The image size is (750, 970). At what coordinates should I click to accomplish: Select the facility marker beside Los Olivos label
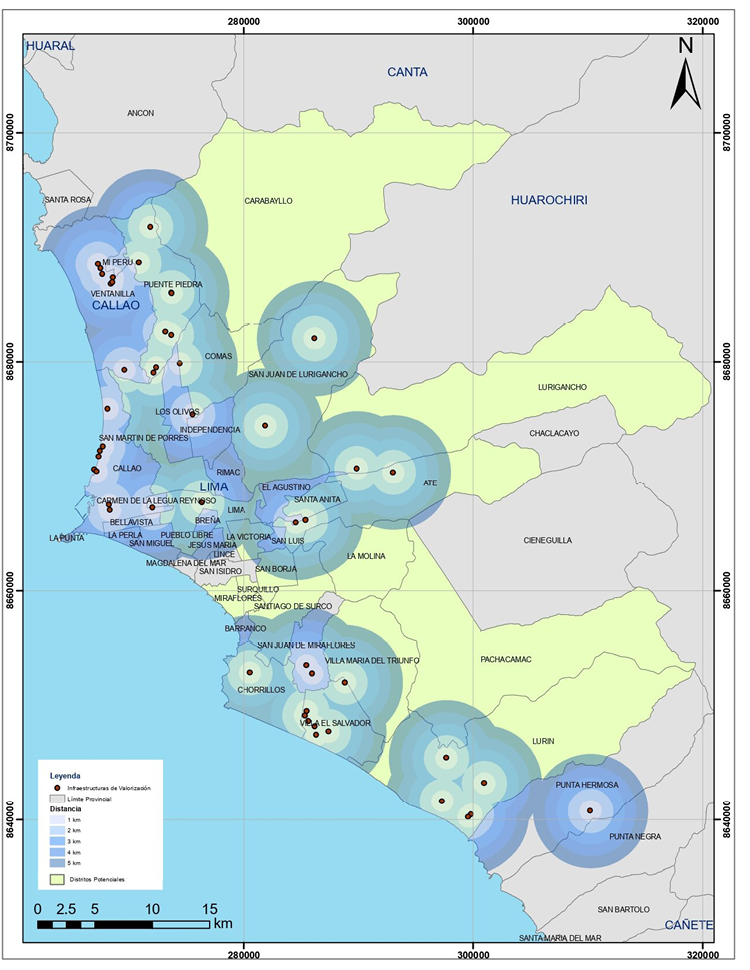pyautogui.click(x=193, y=415)
